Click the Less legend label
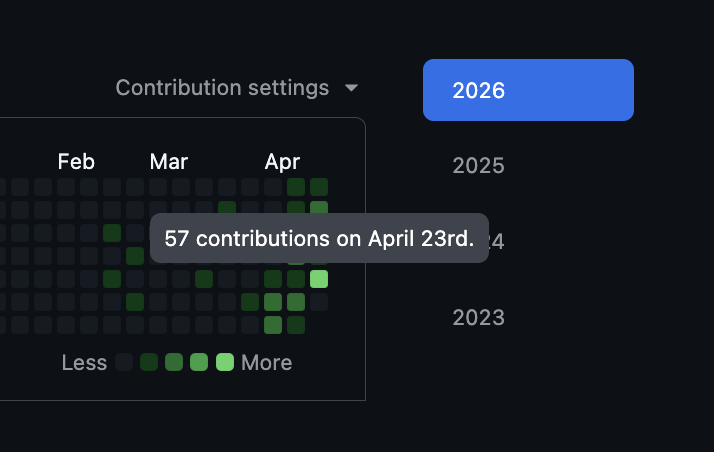 pyautogui.click(x=84, y=363)
